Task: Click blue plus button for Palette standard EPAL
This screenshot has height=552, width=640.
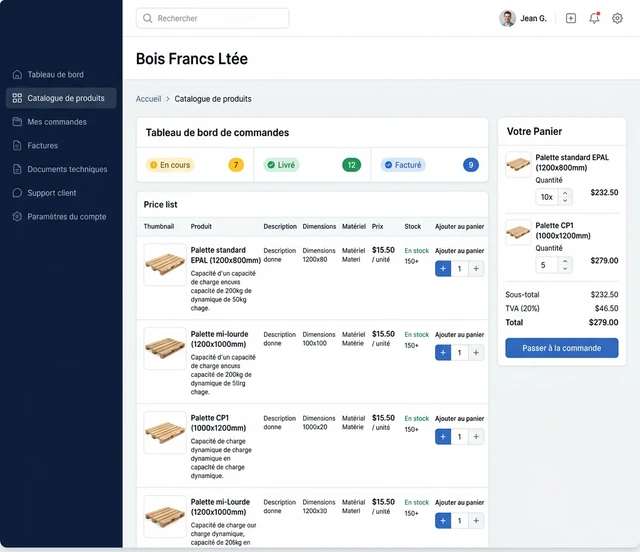Action: (x=443, y=269)
